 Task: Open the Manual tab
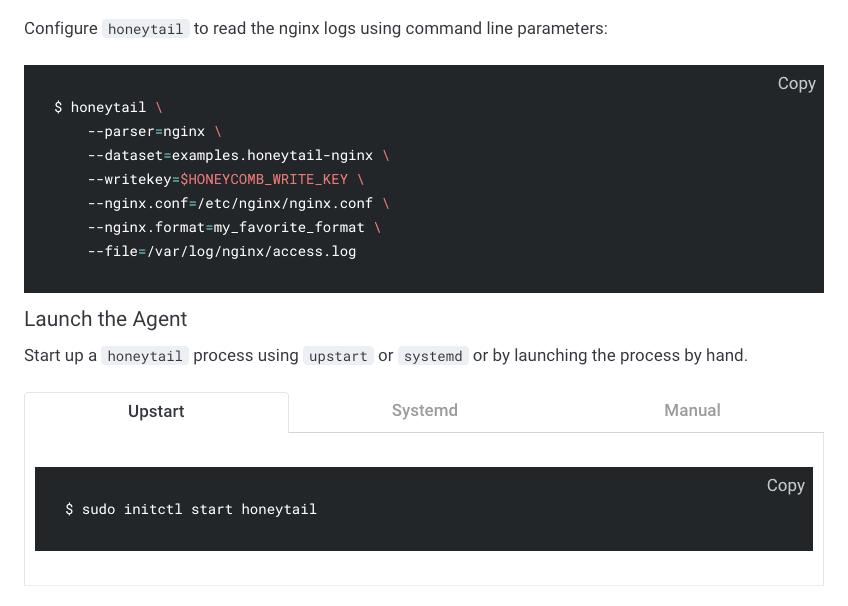pyautogui.click(x=692, y=410)
